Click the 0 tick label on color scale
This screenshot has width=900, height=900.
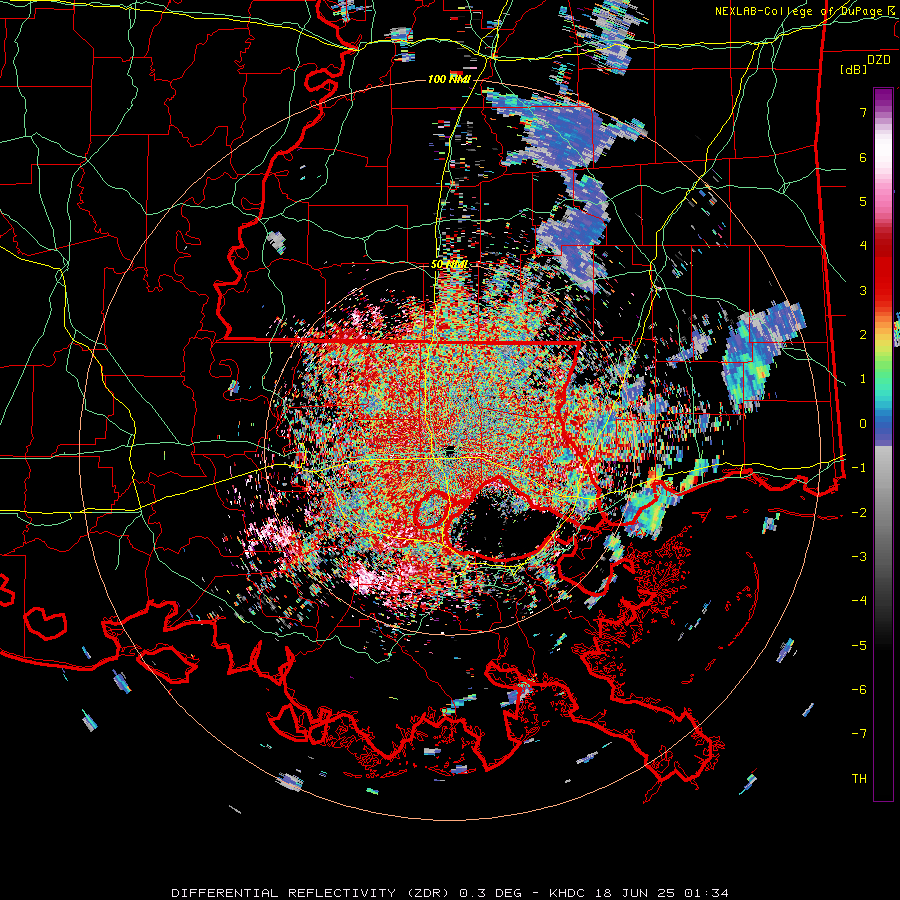click(863, 424)
